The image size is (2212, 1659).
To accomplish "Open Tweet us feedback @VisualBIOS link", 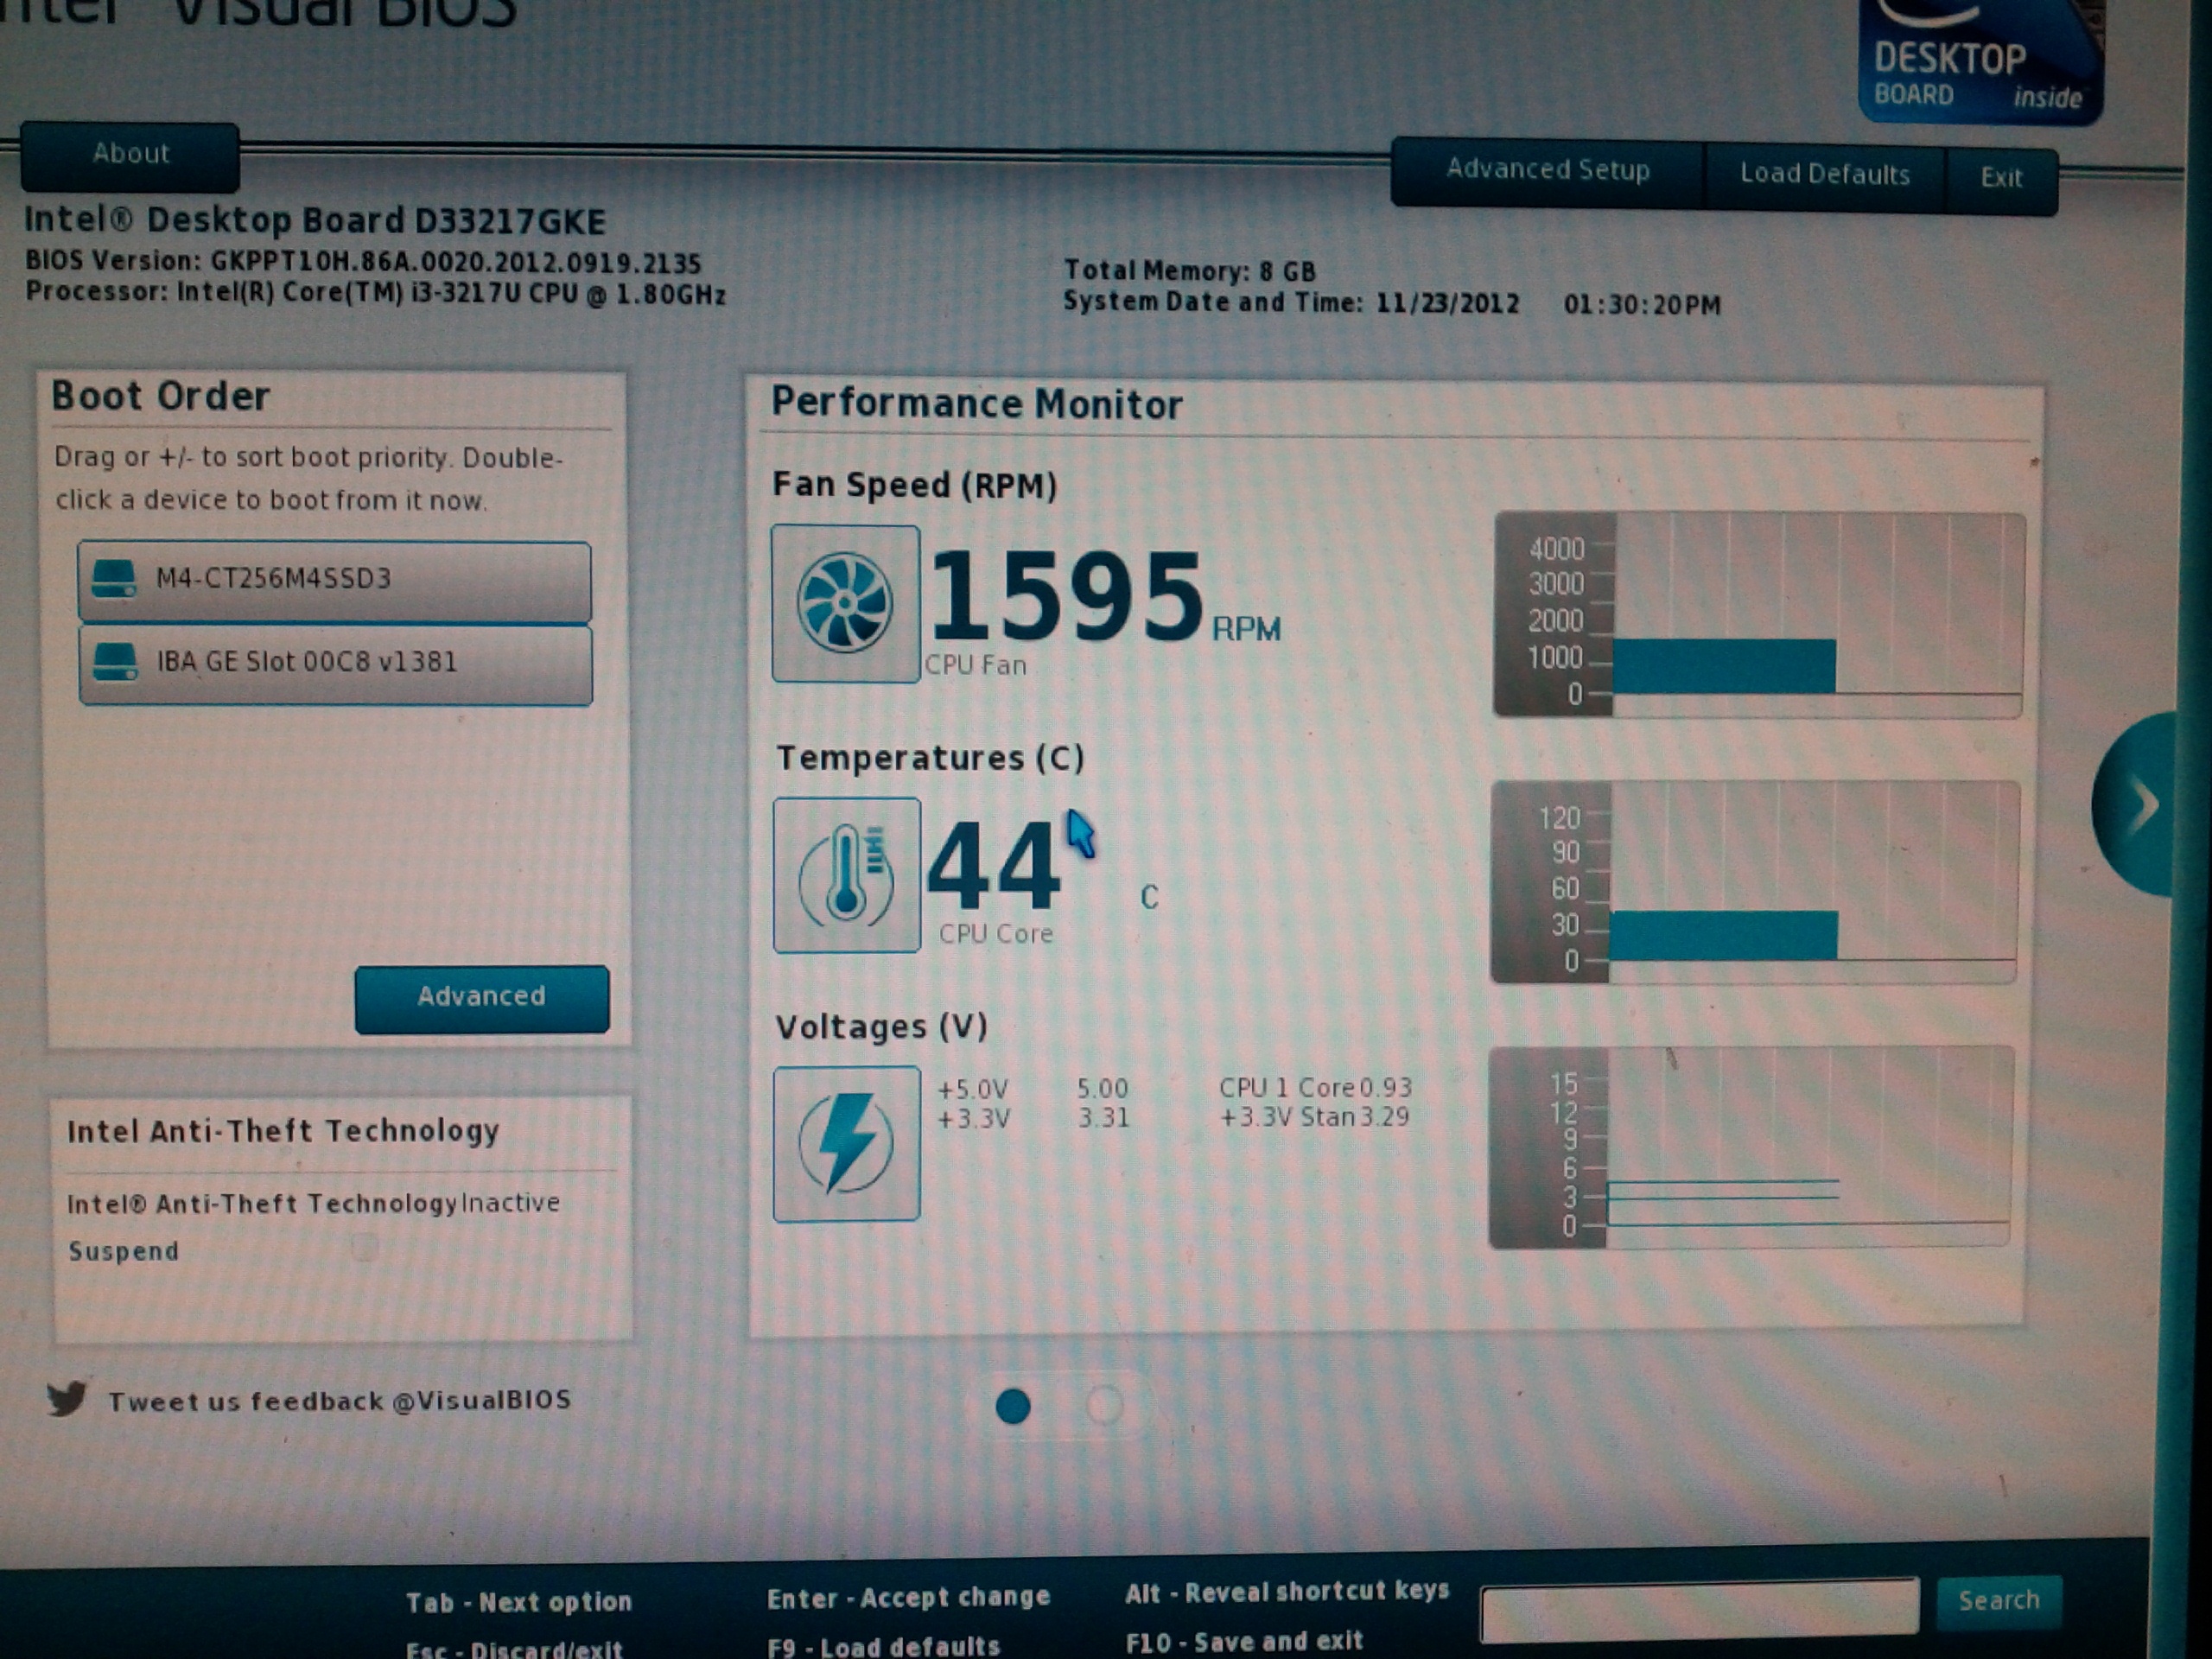I will [x=340, y=1400].
